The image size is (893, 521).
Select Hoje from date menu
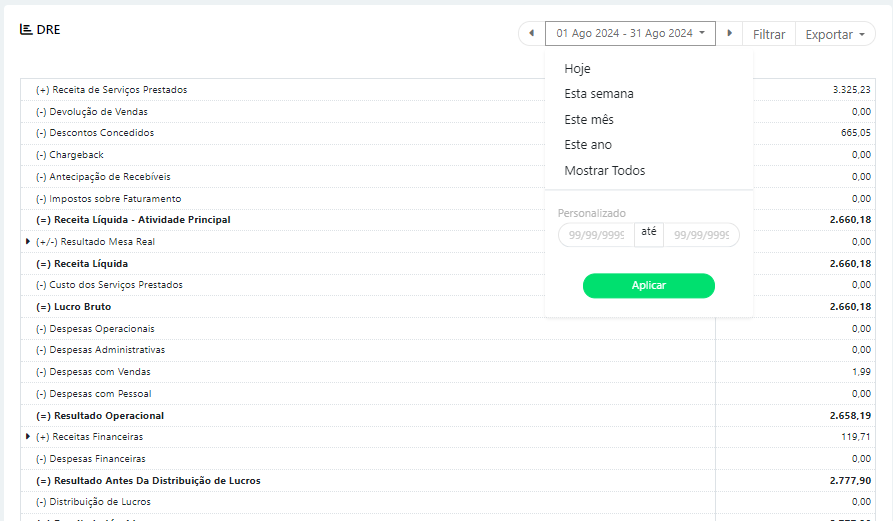tap(577, 69)
